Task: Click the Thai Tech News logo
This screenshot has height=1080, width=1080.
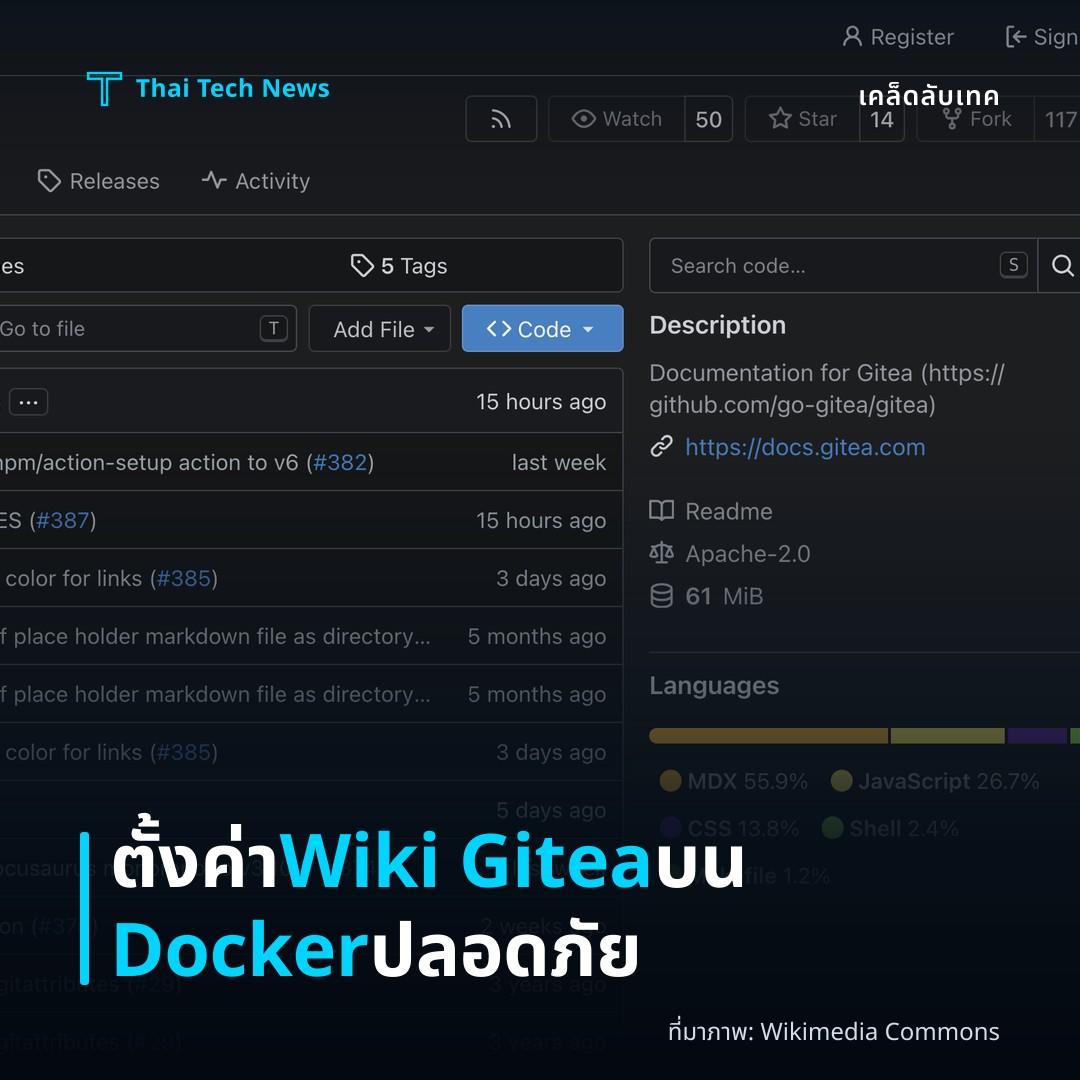Action: [x=209, y=88]
